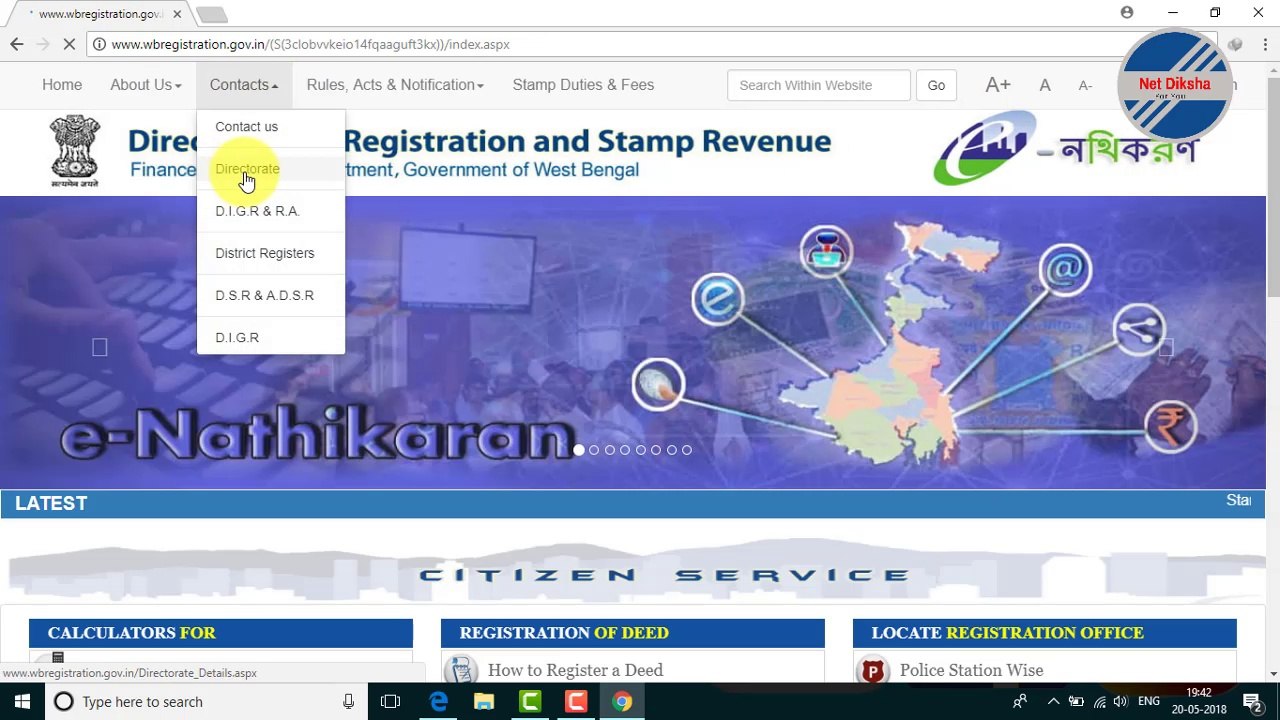Select District Registers menu entry
The width and height of the screenshot is (1280, 720).
pos(270,253)
